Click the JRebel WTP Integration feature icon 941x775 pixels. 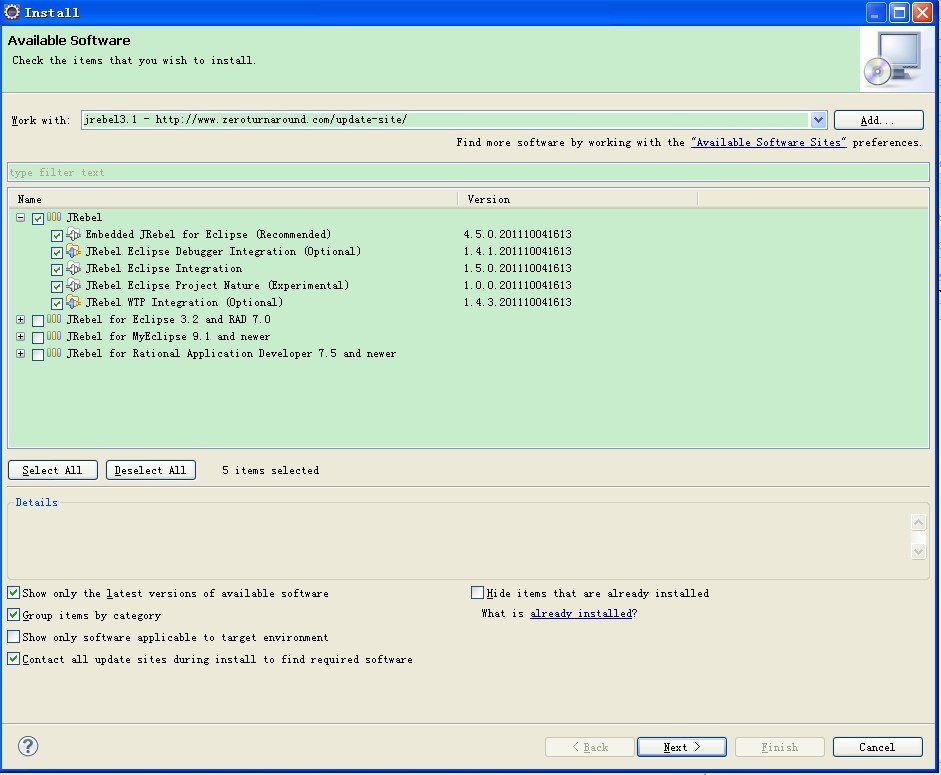point(73,302)
